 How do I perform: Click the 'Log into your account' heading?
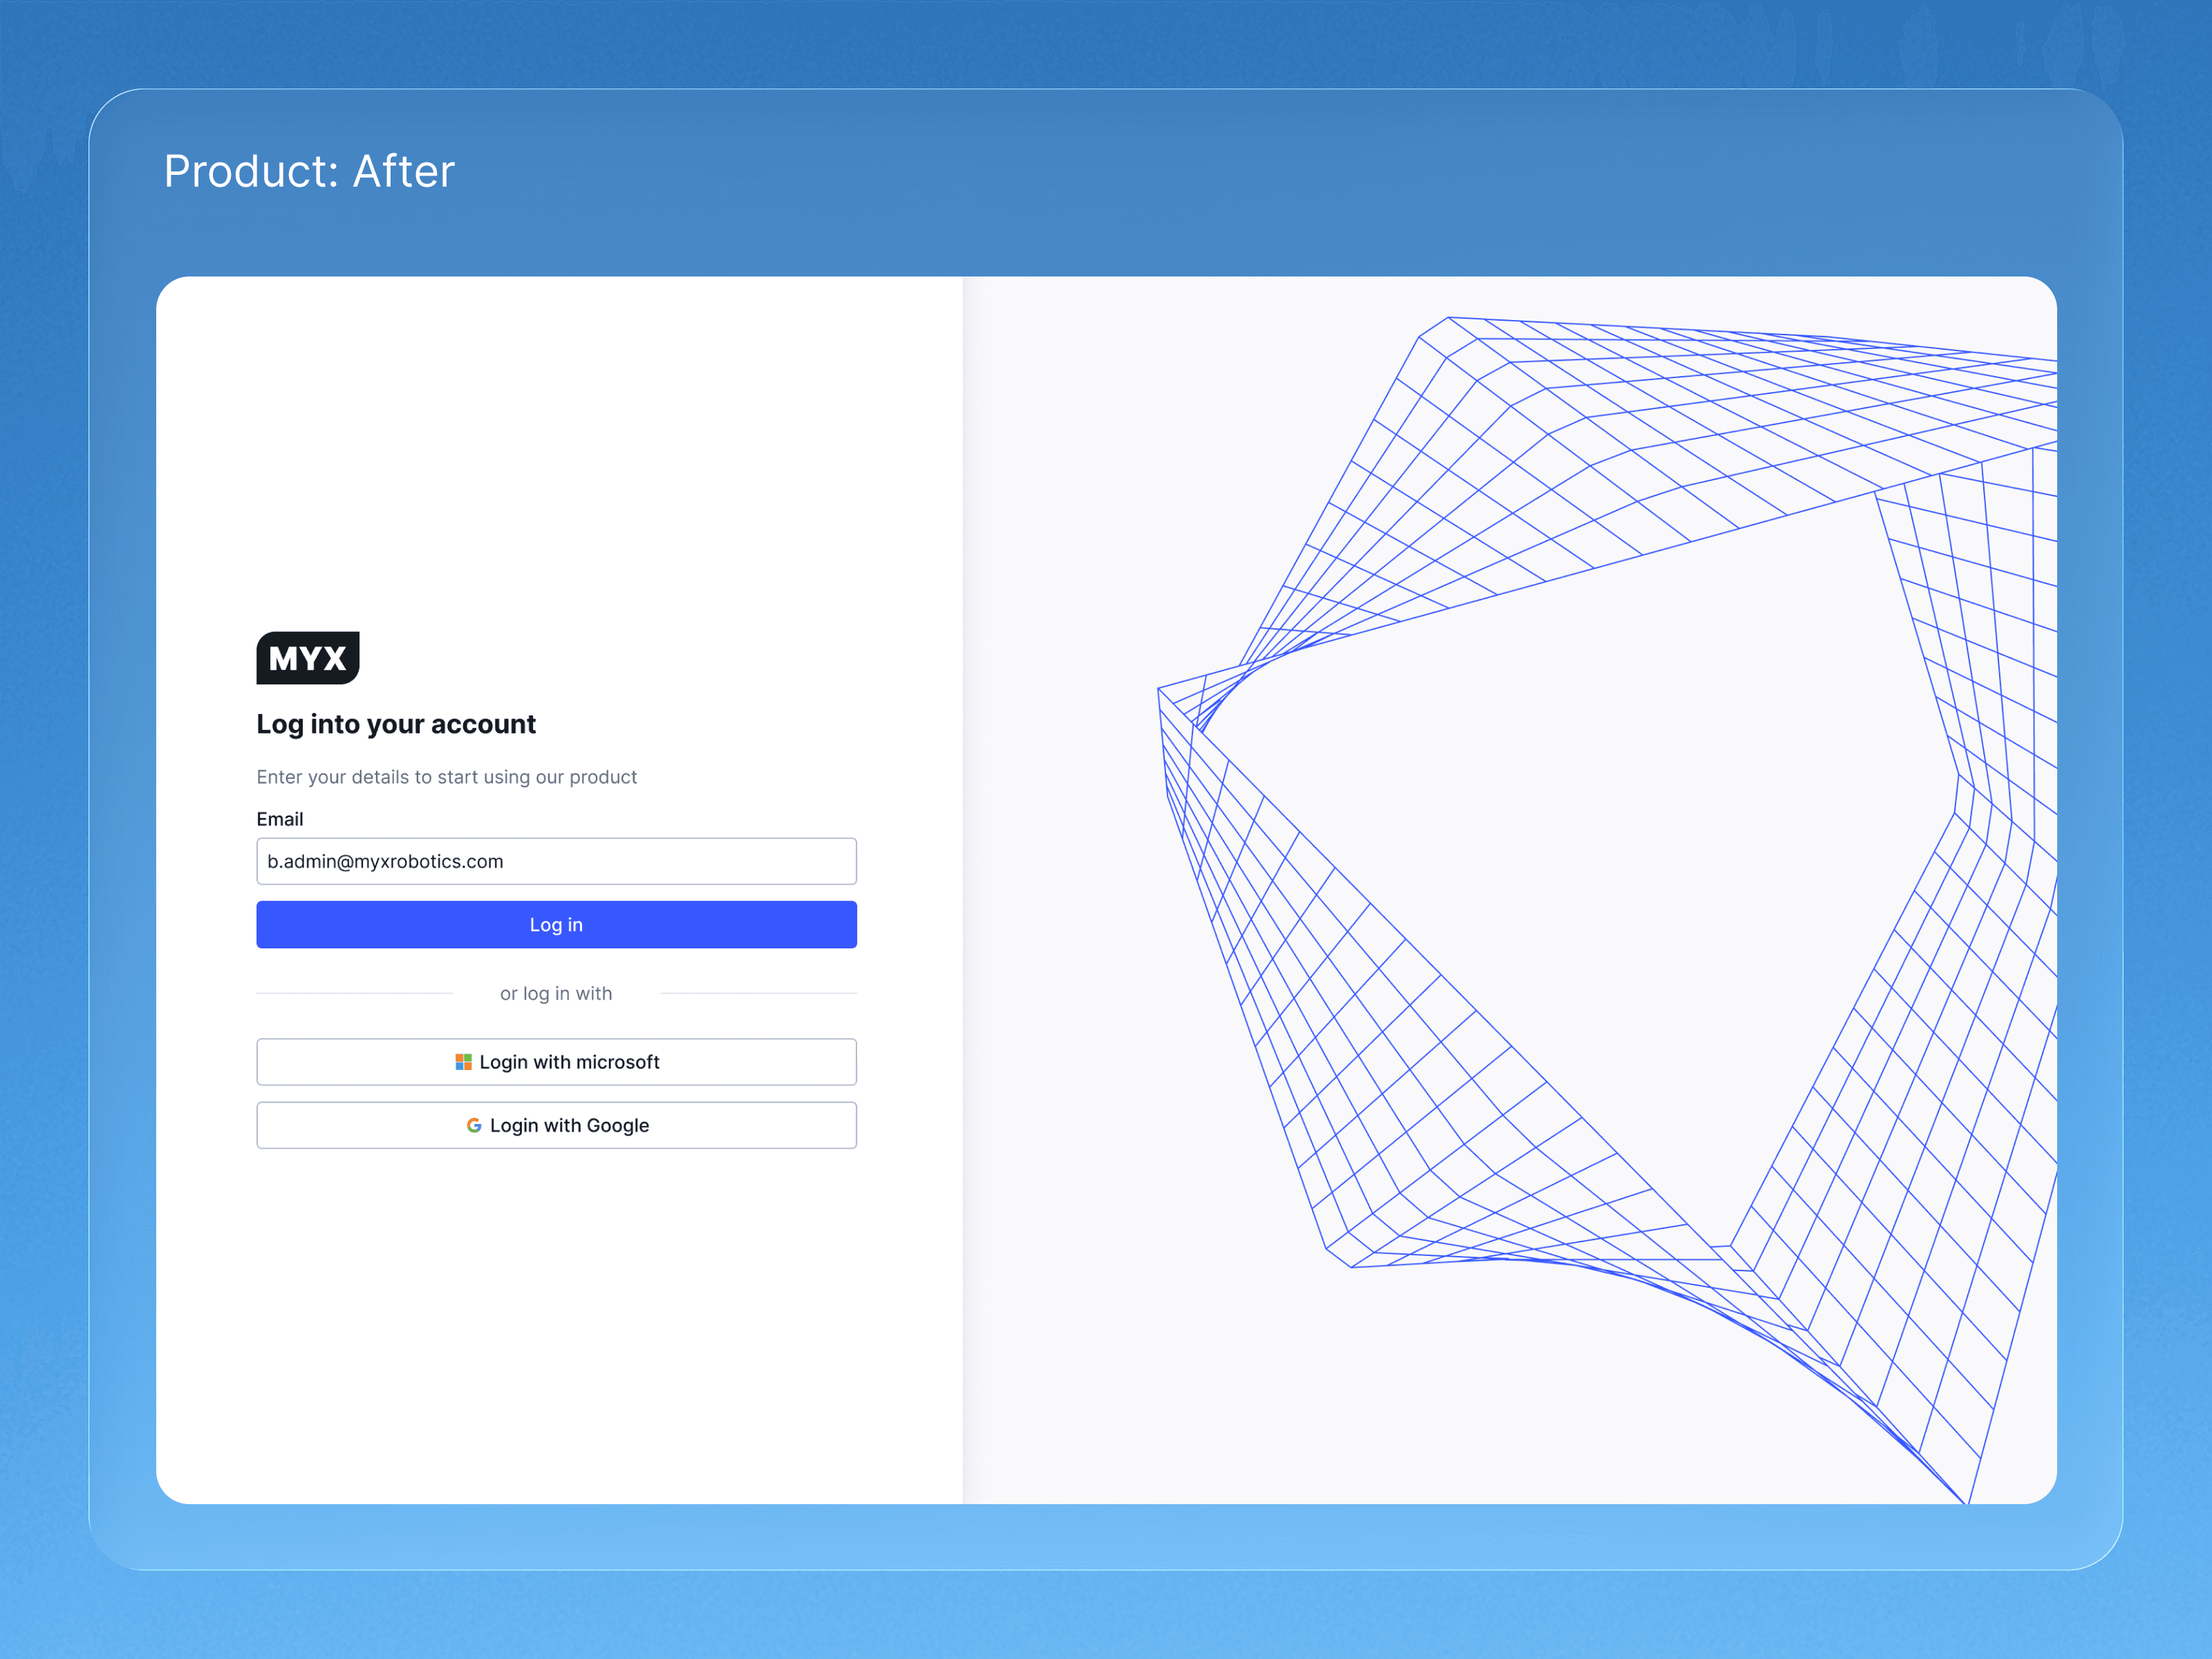click(x=396, y=724)
